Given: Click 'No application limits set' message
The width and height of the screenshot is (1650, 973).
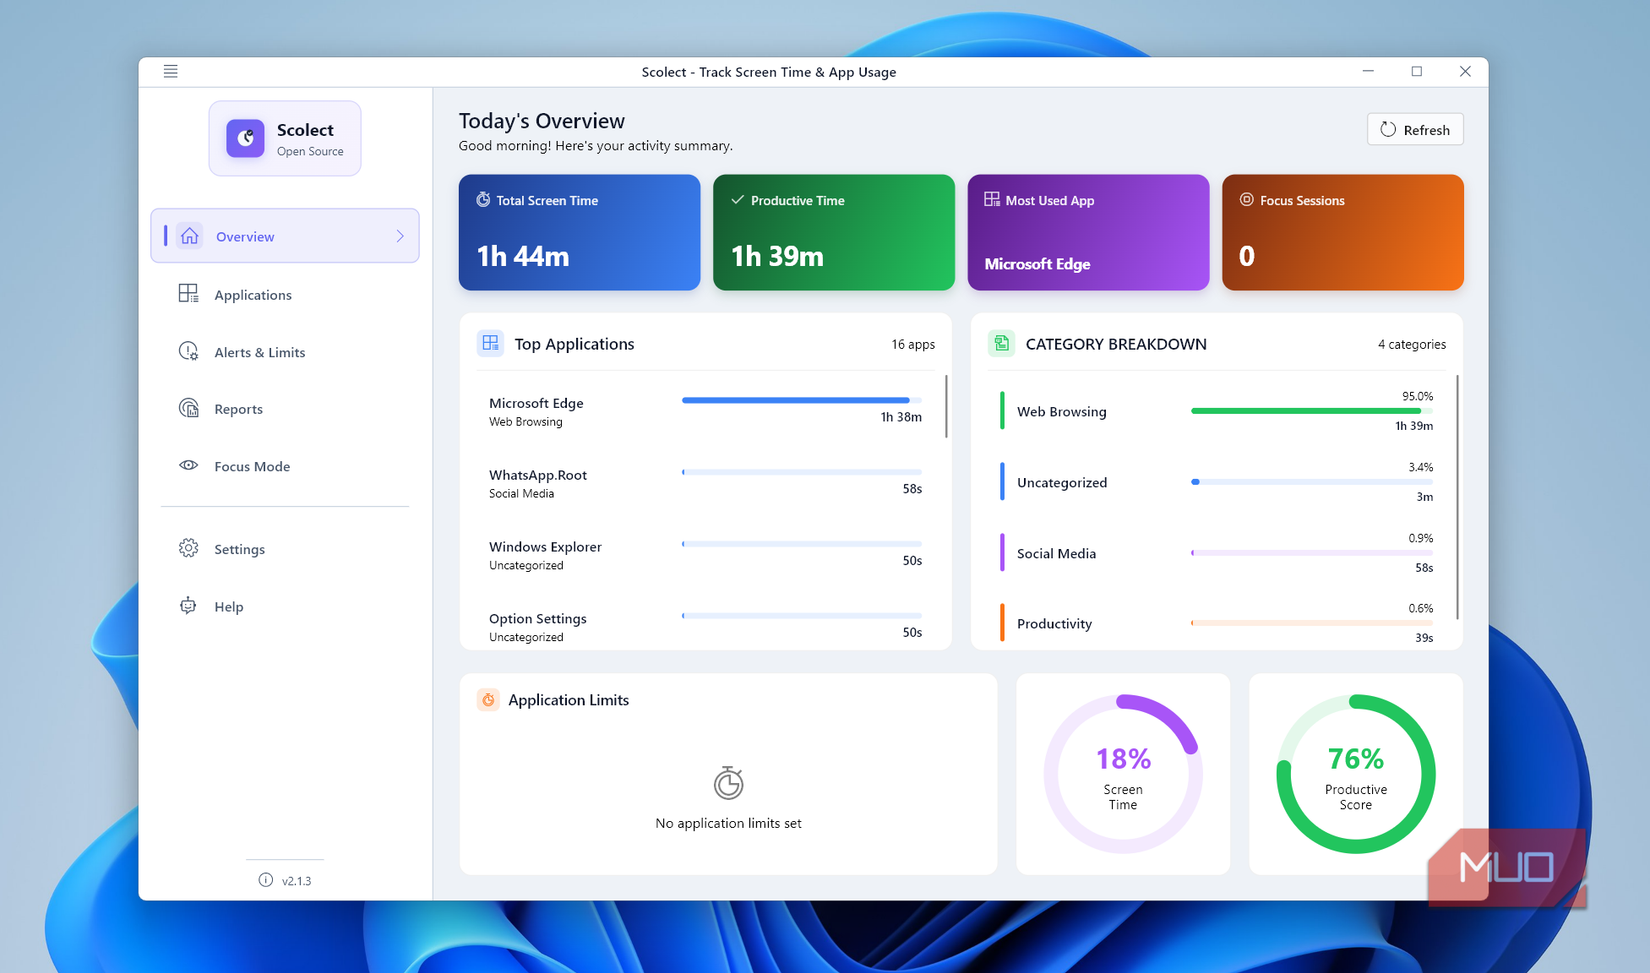Looking at the screenshot, I should pos(728,823).
